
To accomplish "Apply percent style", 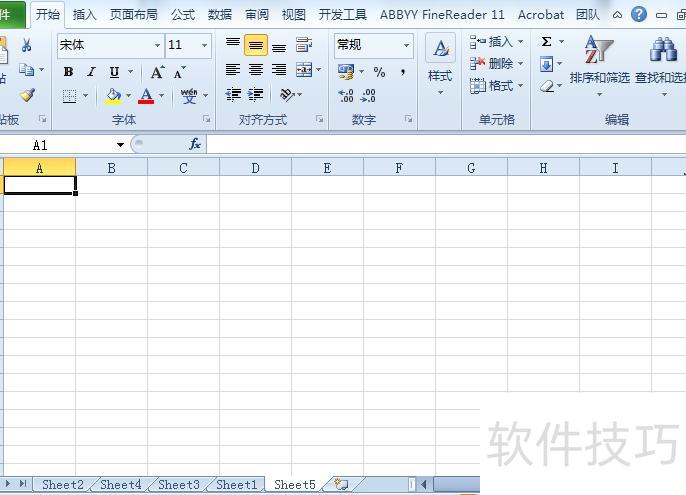I will pyautogui.click(x=379, y=72).
